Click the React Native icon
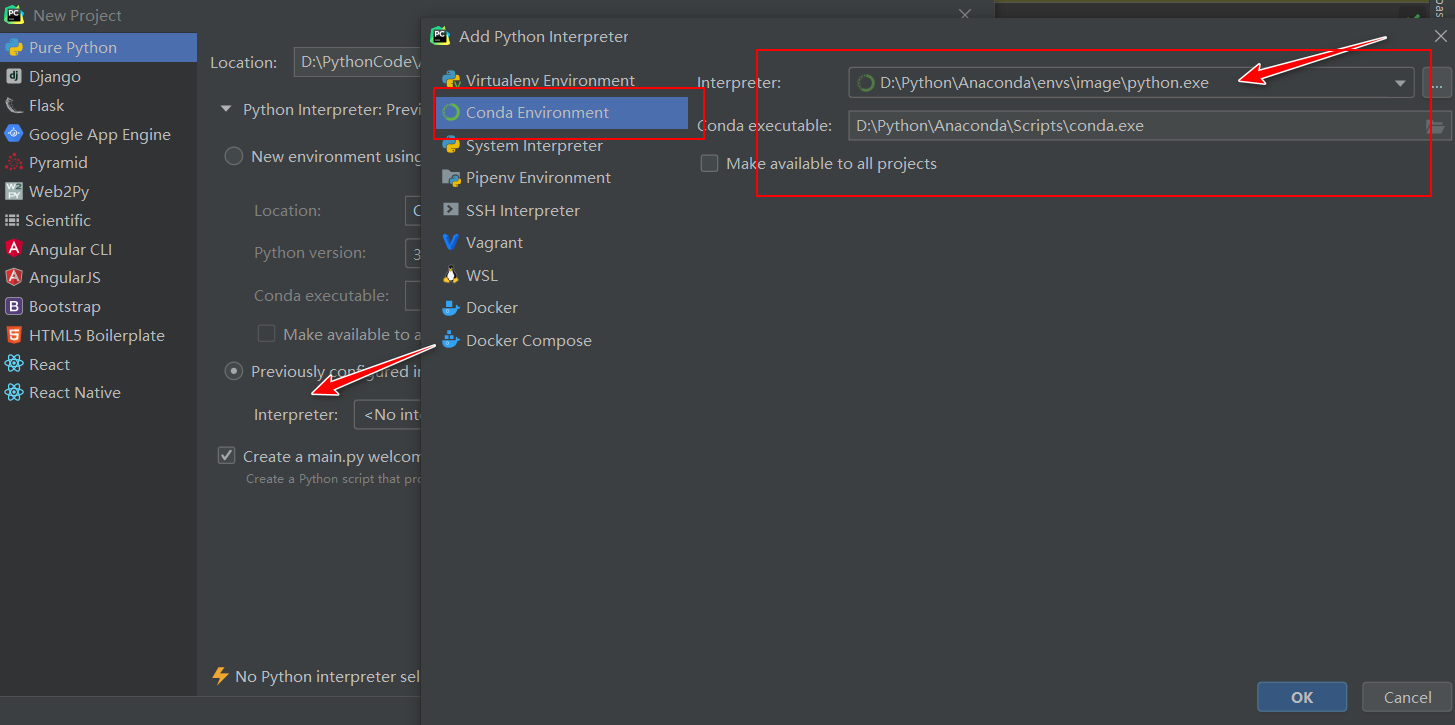The width and height of the screenshot is (1455, 725). (x=14, y=392)
